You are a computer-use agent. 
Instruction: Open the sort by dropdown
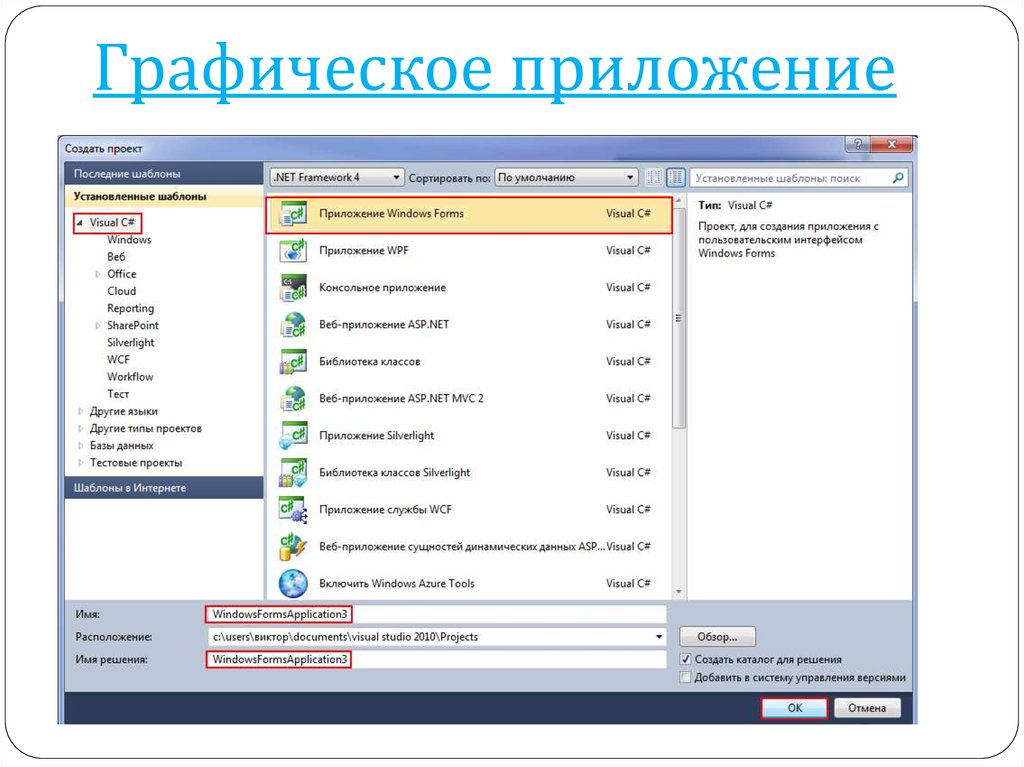click(x=566, y=178)
